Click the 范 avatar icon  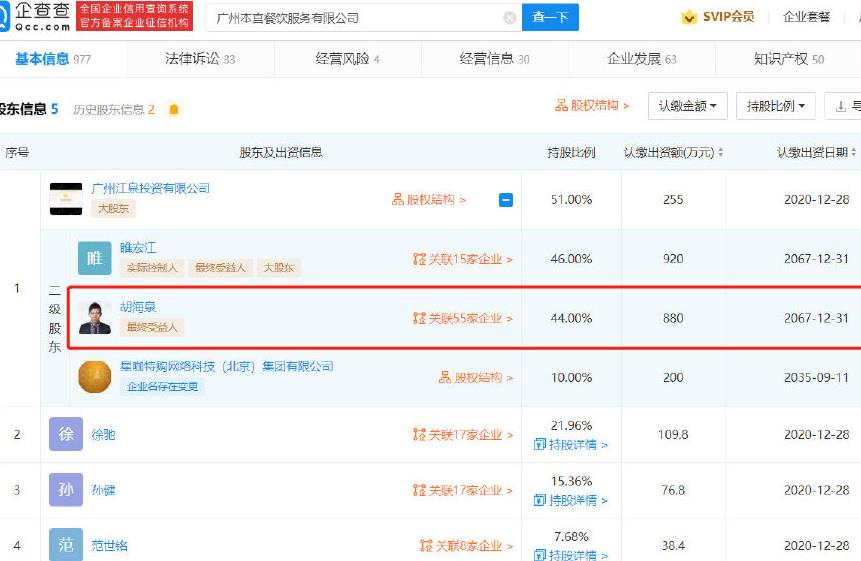point(66,545)
